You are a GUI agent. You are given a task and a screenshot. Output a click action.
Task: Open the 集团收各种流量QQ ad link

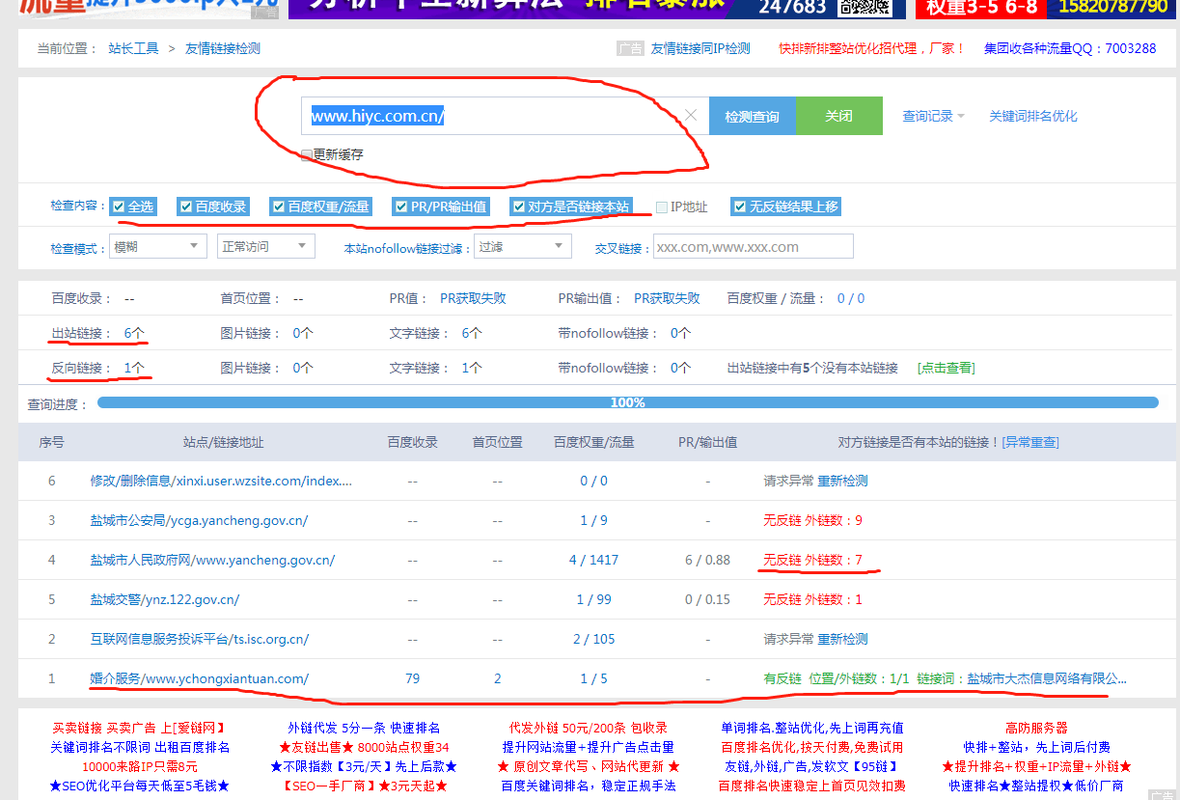point(1069,48)
